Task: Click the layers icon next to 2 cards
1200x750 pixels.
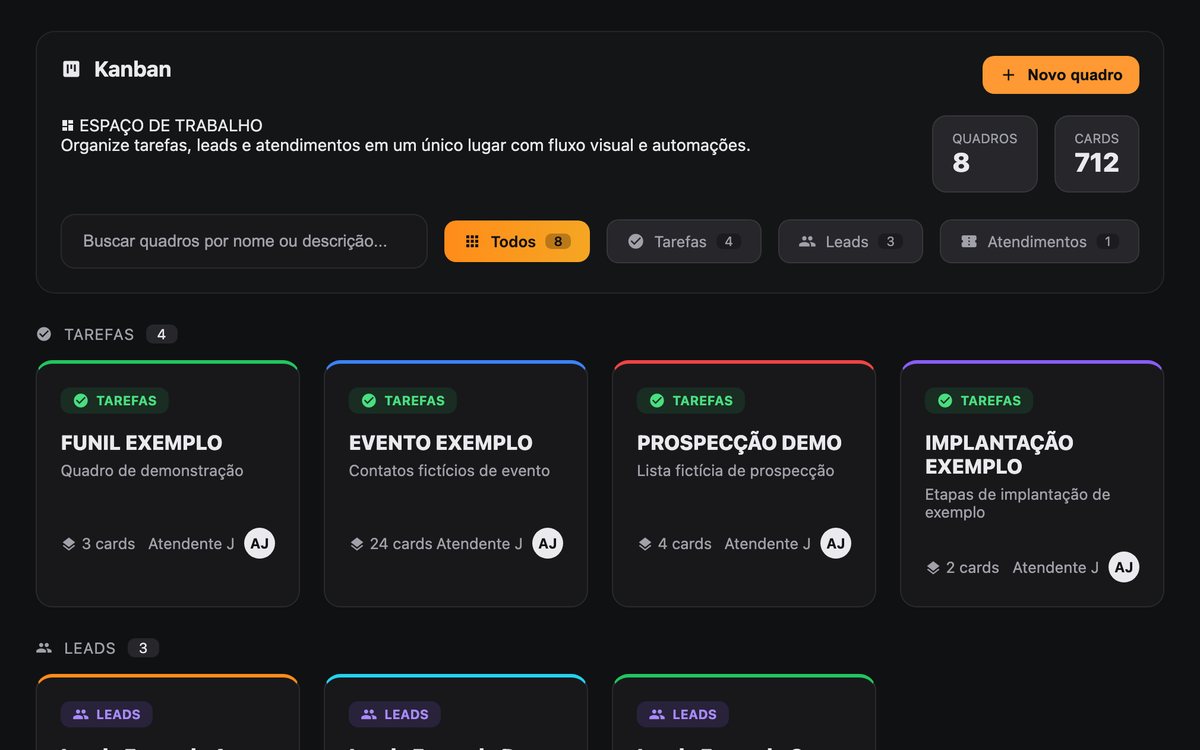Action: click(932, 567)
